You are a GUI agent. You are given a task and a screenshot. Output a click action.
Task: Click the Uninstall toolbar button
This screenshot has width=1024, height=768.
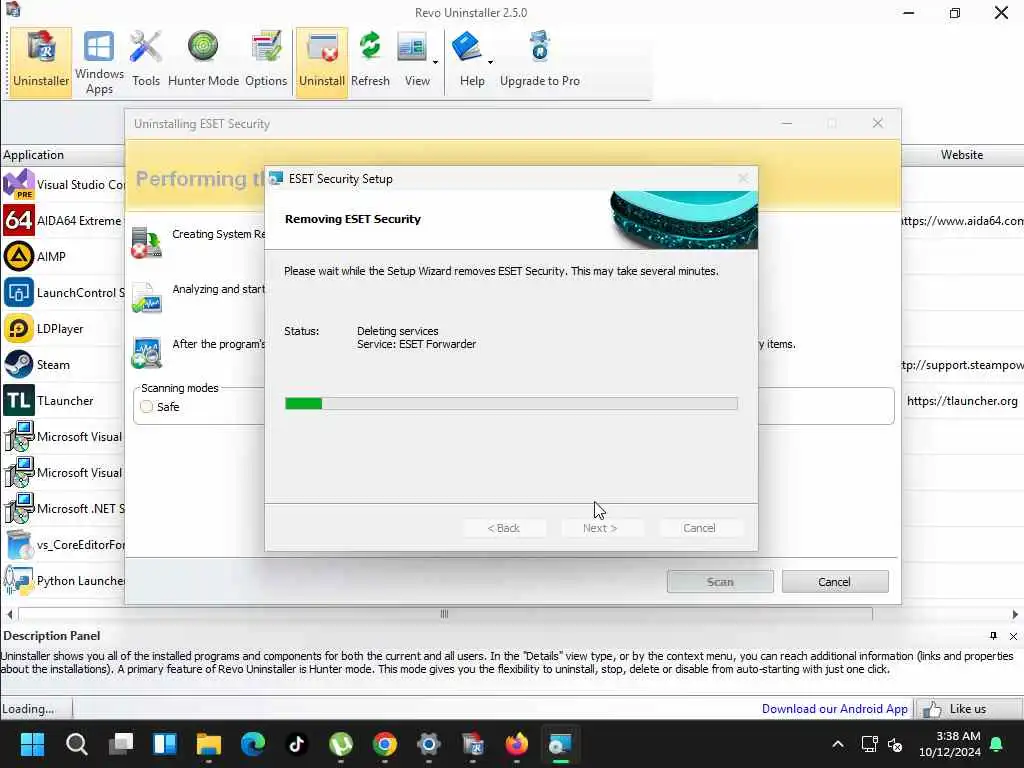pyautogui.click(x=321, y=62)
